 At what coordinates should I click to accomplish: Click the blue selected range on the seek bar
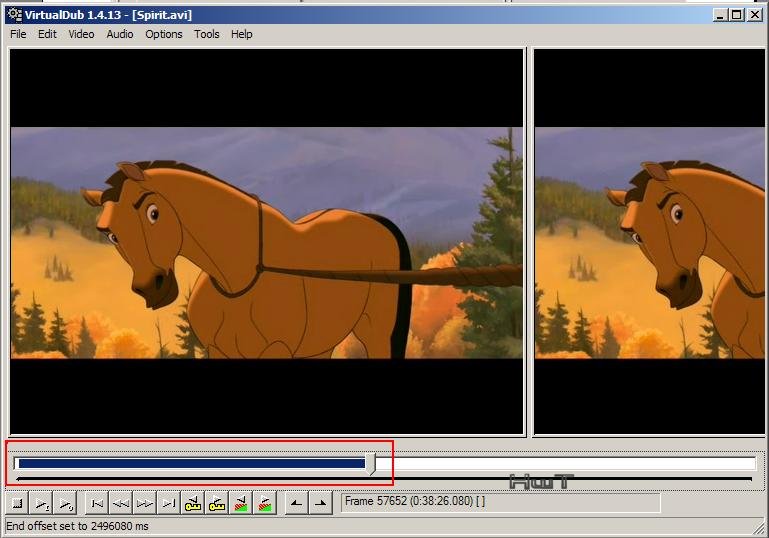click(x=192, y=463)
